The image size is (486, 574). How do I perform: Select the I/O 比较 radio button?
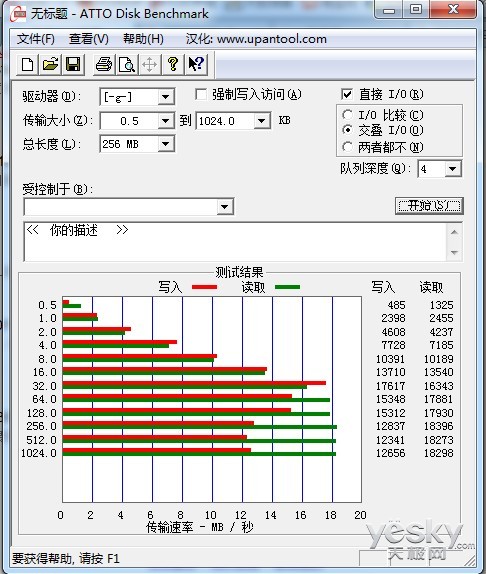tap(347, 115)
